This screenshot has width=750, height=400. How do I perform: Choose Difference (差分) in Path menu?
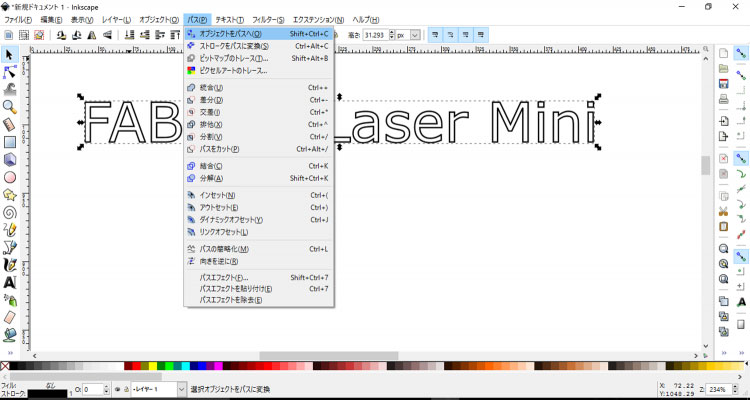point(258,100)
